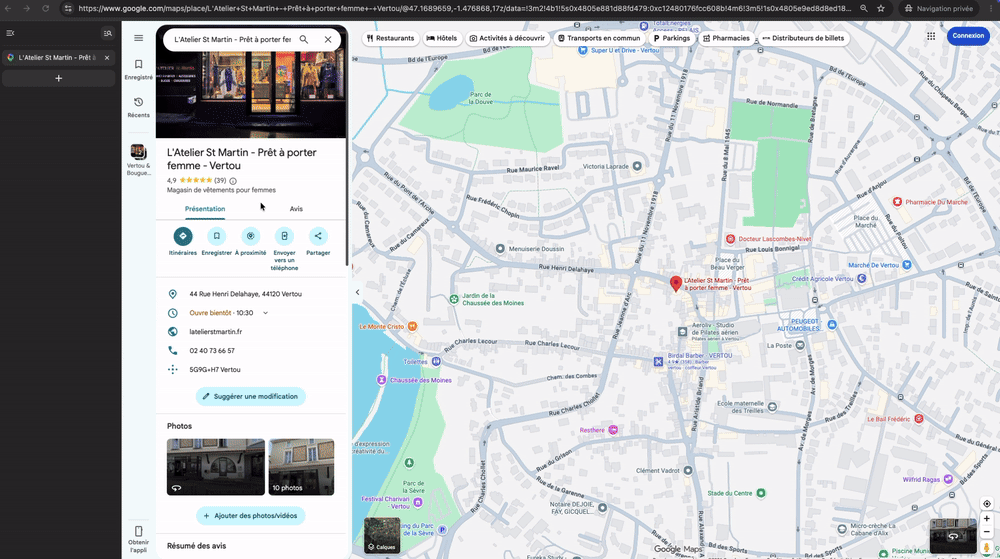The height and width of the screenshot is (559, 1000).
Task: Click the Enregistrer bookmark icon
Action: (217, 236)
